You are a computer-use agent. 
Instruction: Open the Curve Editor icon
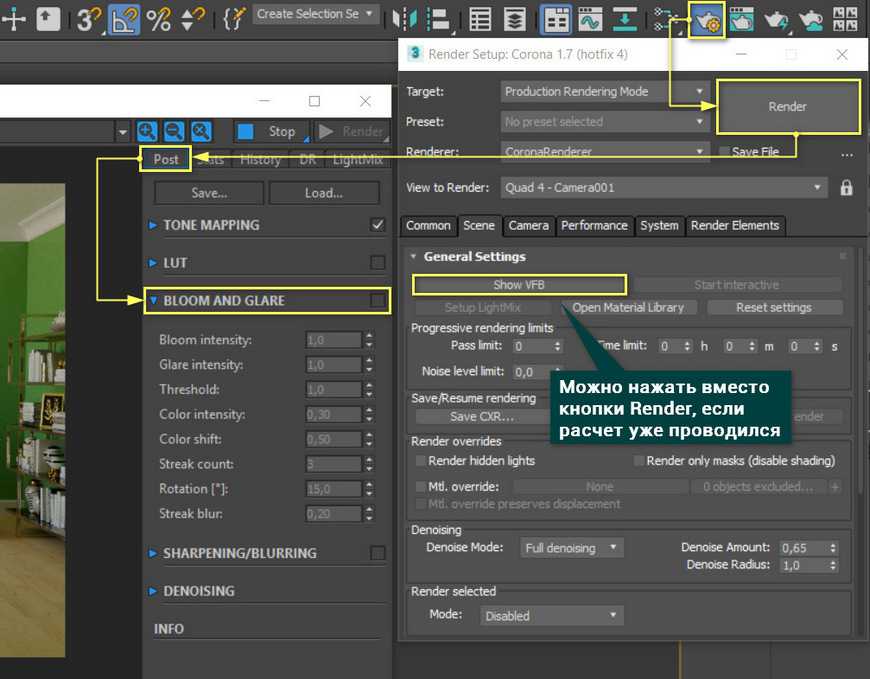pyautogui.click(x=590, y=19)
